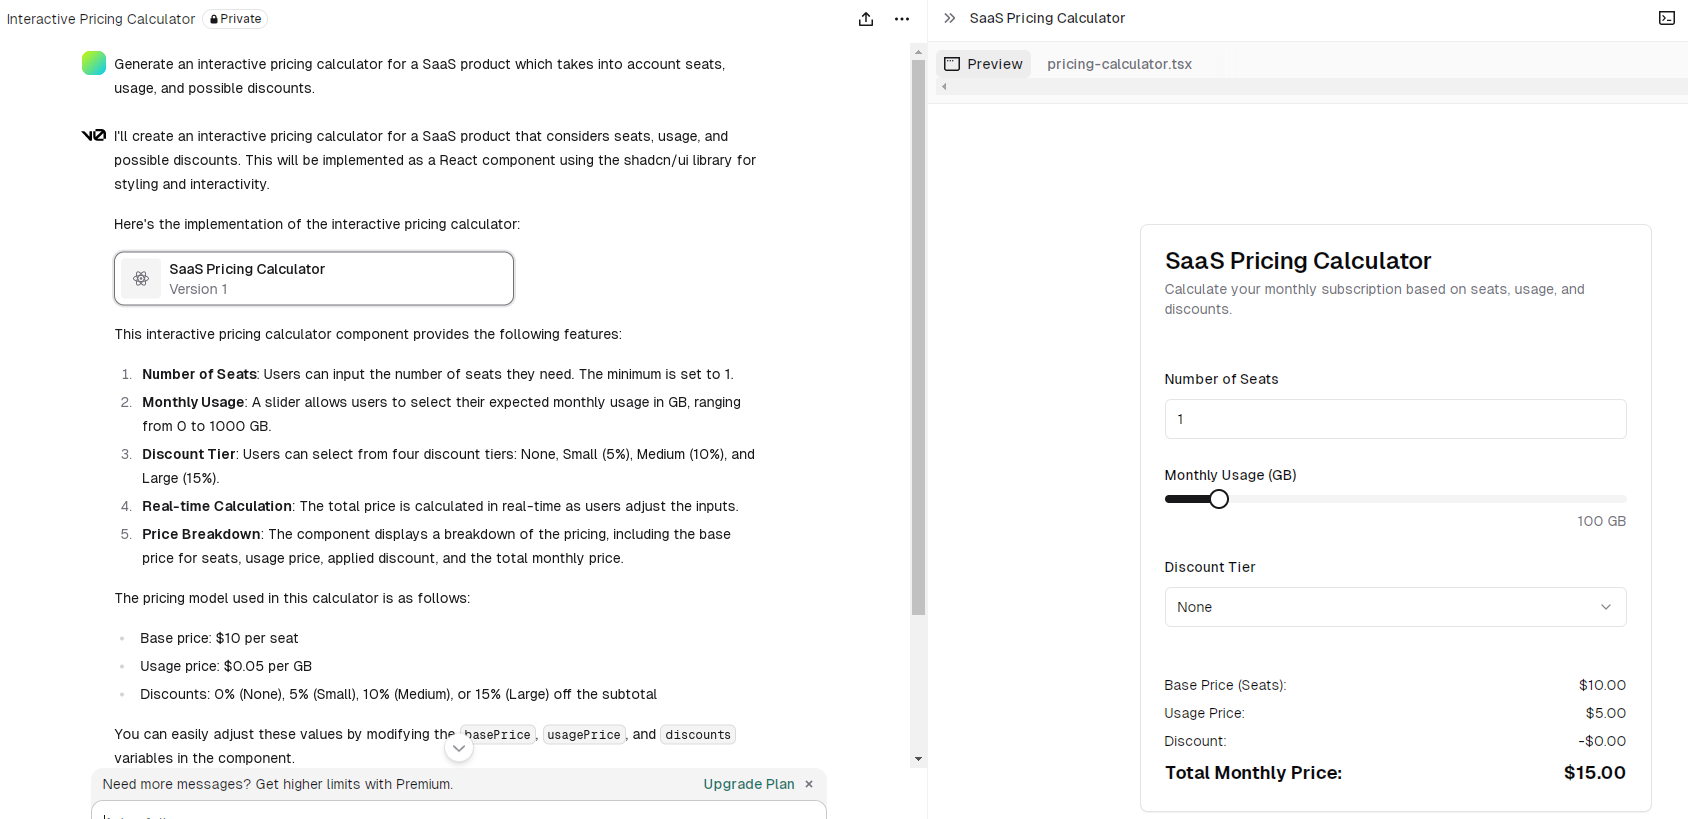Click the usagePrice code token
The height and width of the screenshot is (819, 1688).
584,735
